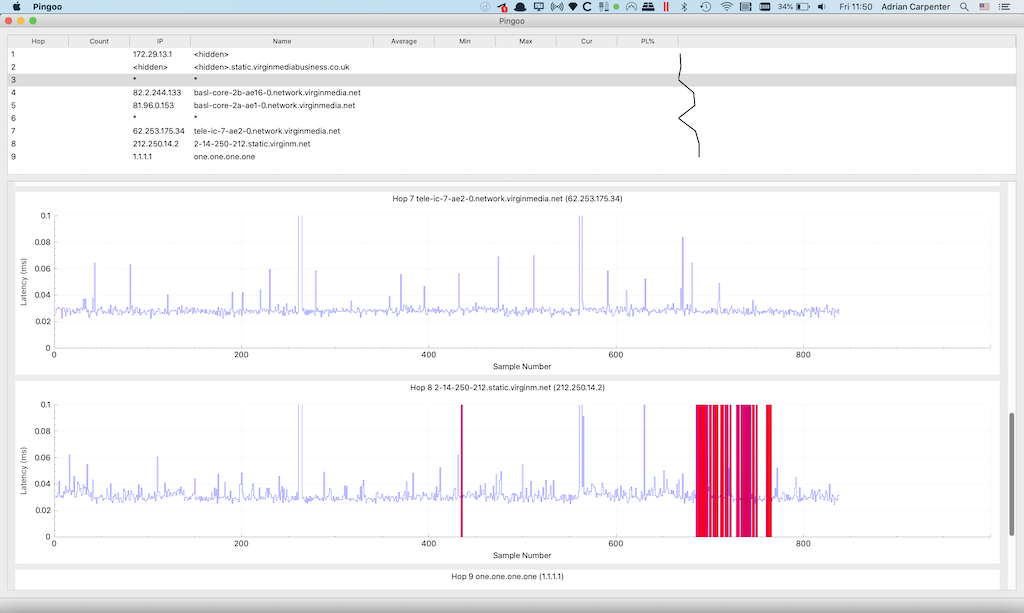Screen dimensions: 1024x613
Task: Select basl-core-2a-ae1-0 hostname
Action: (274, 105)
